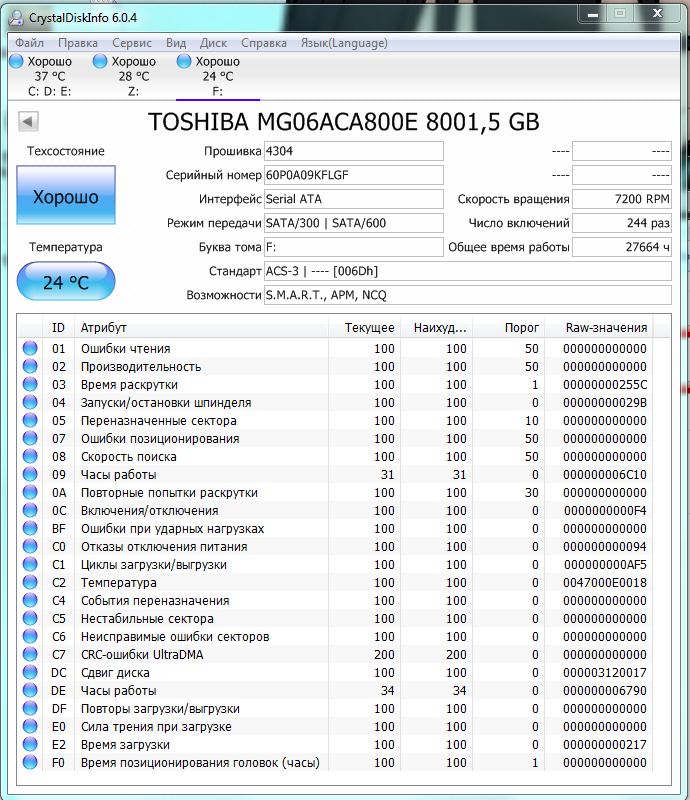The width and height of the screenshot is (690, 800).
Task: Select the 37 °C disk tab
Action: (x=50, y=77)
